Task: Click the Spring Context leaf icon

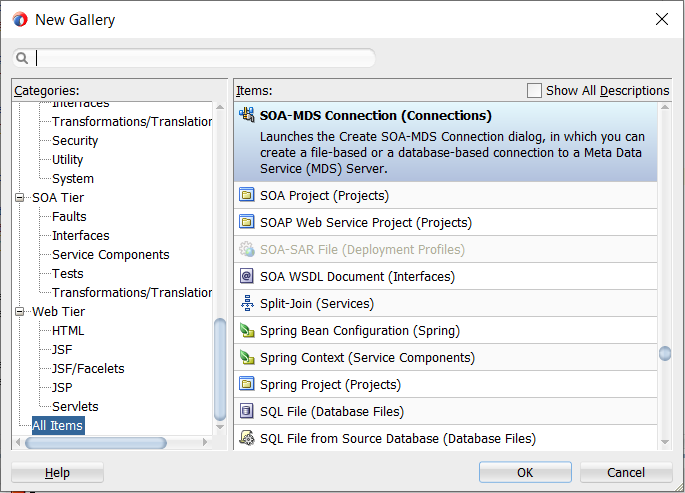Action: click(247, 358)
